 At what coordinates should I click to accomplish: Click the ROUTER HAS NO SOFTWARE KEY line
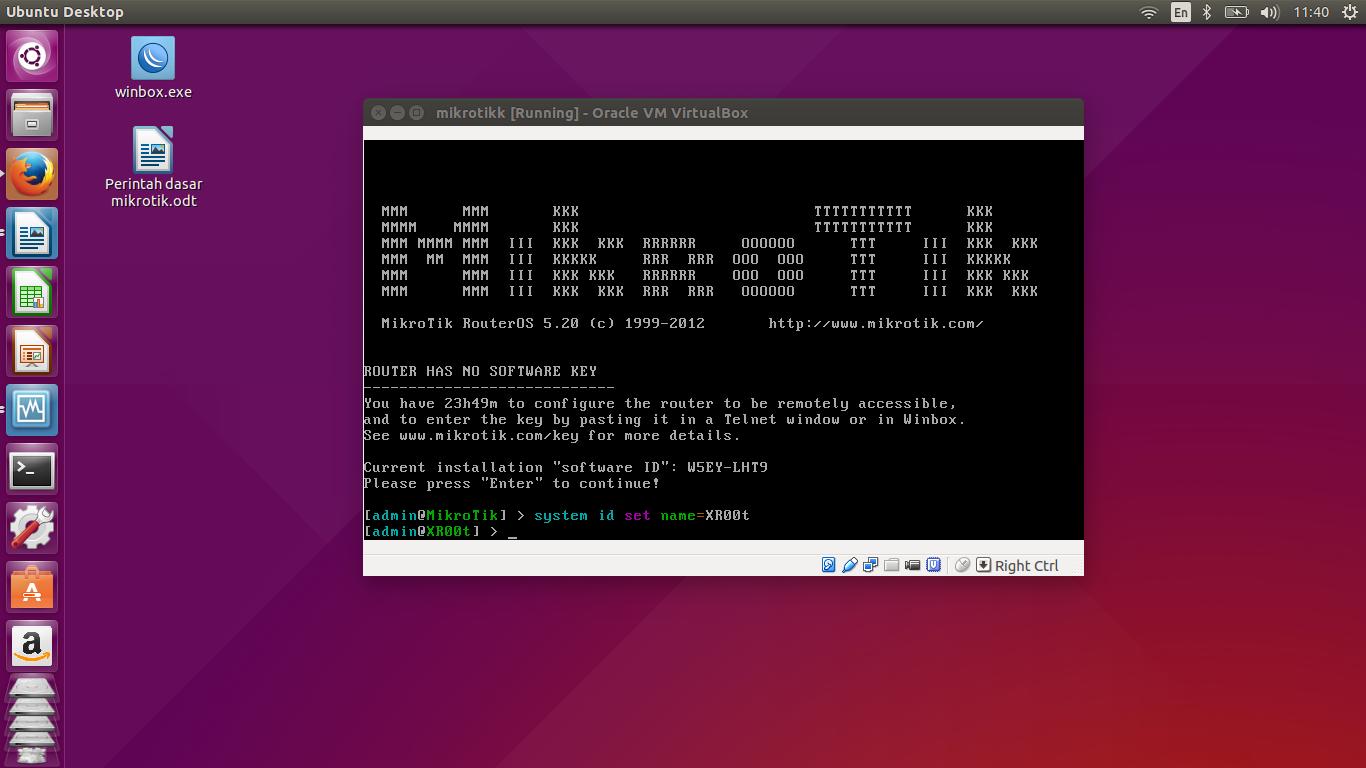click(x=480, y=371)
